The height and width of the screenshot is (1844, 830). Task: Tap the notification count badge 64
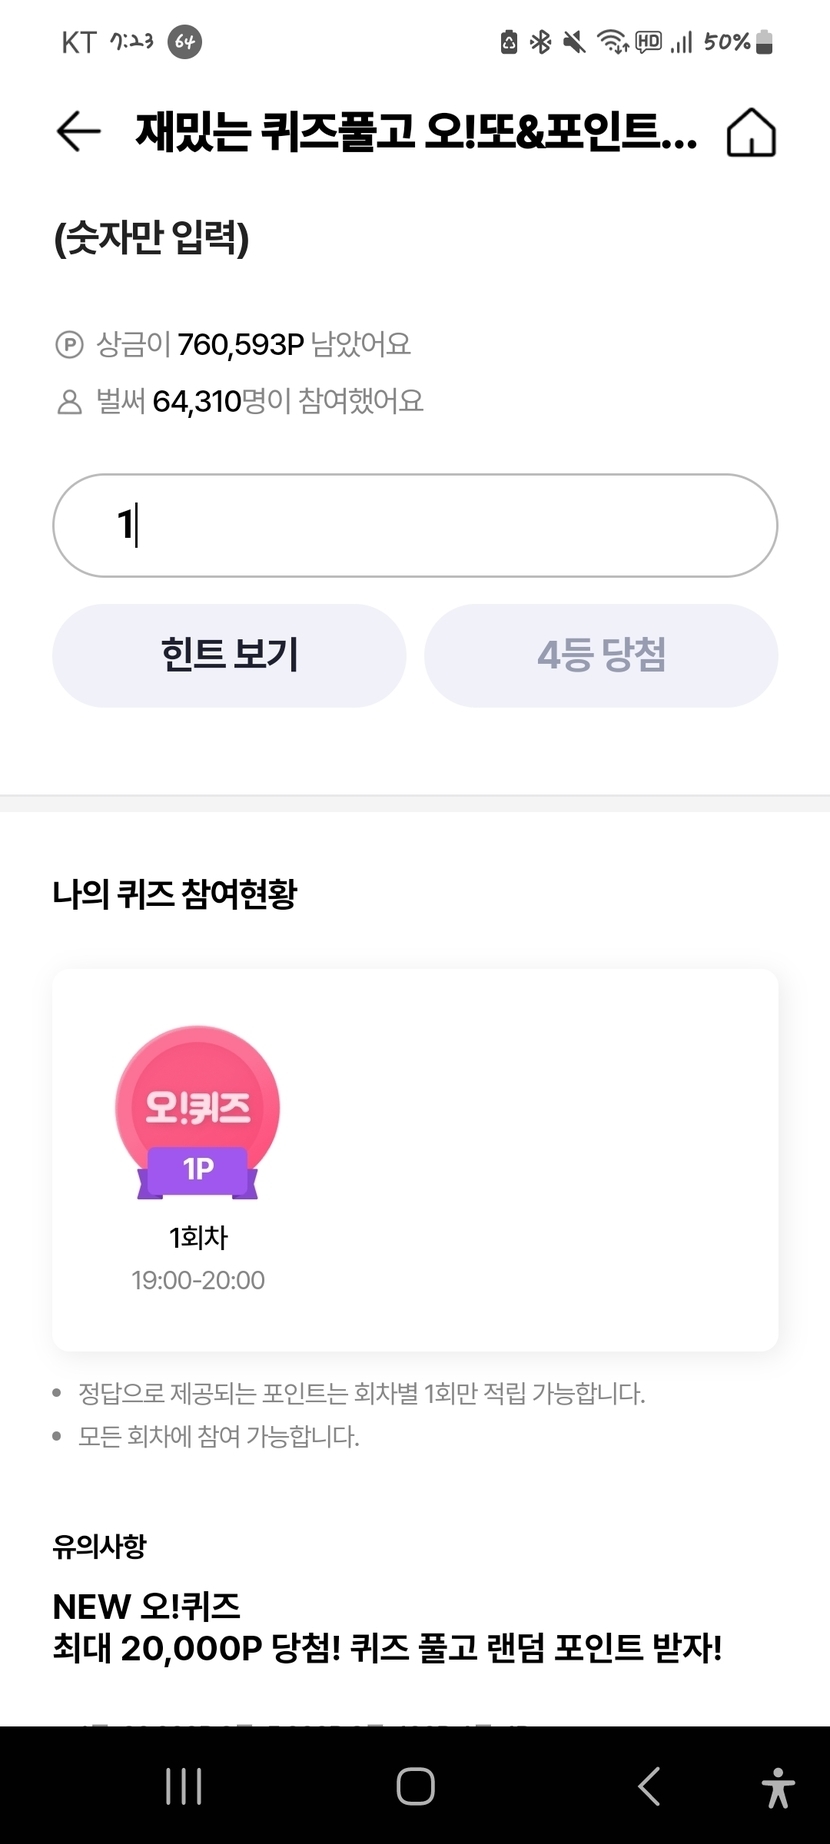click(184, 42)
